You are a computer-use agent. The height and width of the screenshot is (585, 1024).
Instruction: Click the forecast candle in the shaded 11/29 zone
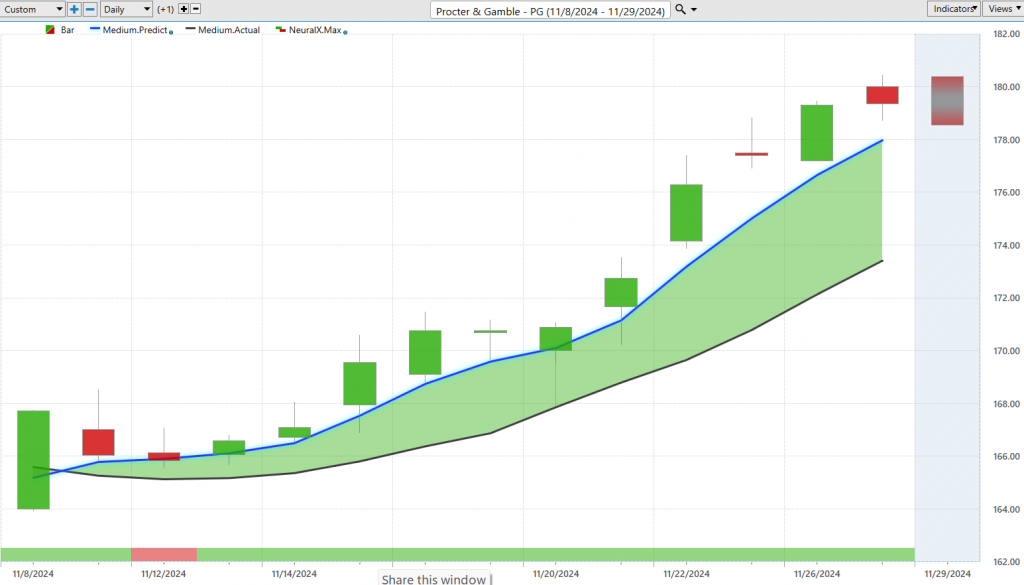pyautogui.click(x=946, y=100)
